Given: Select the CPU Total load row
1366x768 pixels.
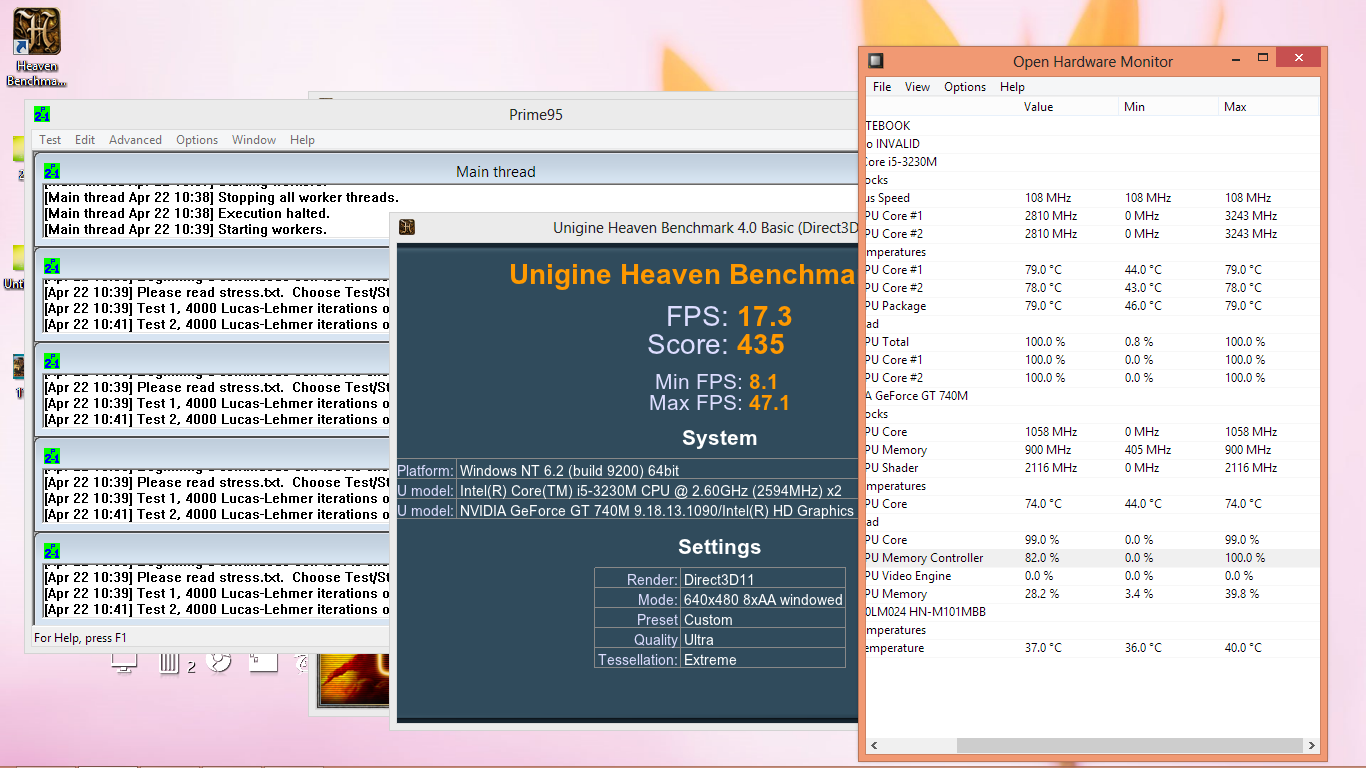Looking at the screenshot, I should pyautogui.click(x=1092, y=342).
